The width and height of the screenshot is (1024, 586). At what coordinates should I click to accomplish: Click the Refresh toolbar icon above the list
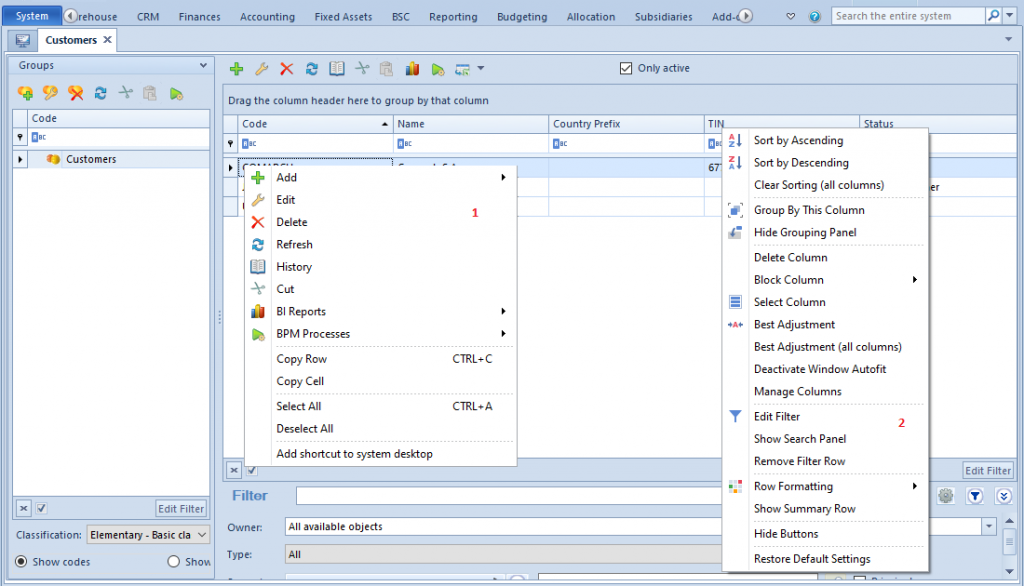tap(312, 69)
